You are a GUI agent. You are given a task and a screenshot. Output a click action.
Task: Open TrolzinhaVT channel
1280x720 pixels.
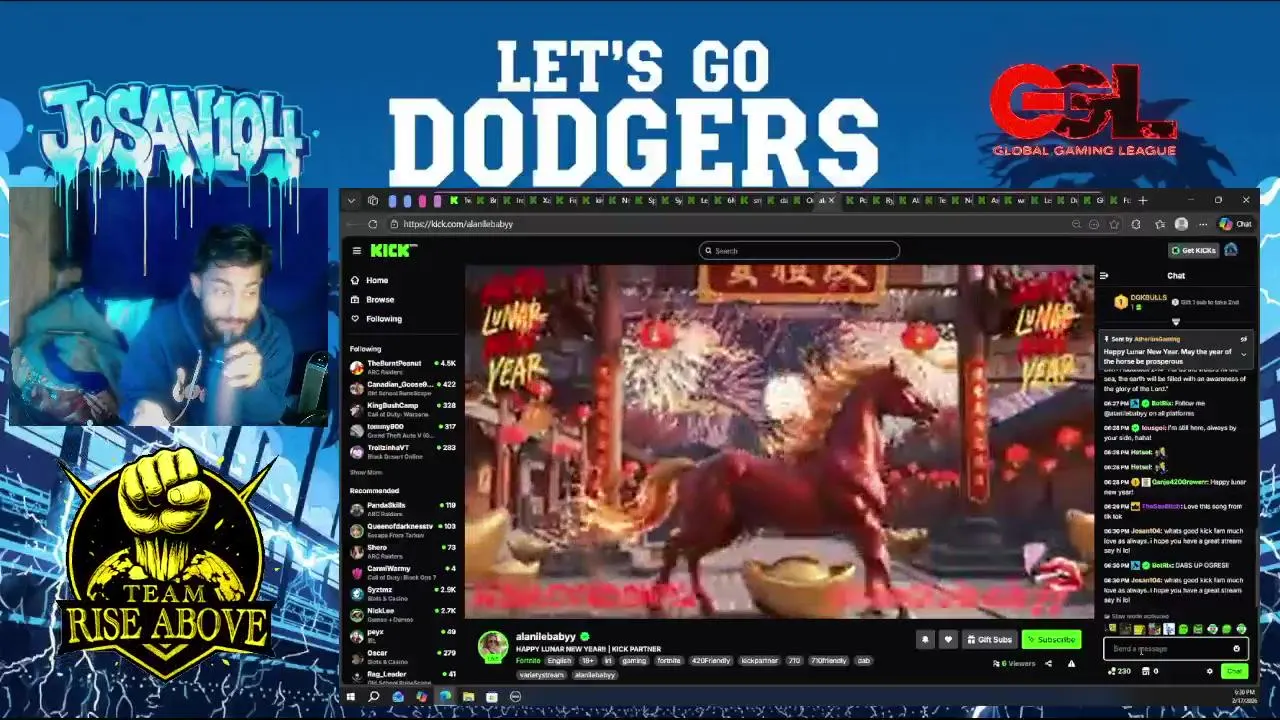tap(403, 451)
